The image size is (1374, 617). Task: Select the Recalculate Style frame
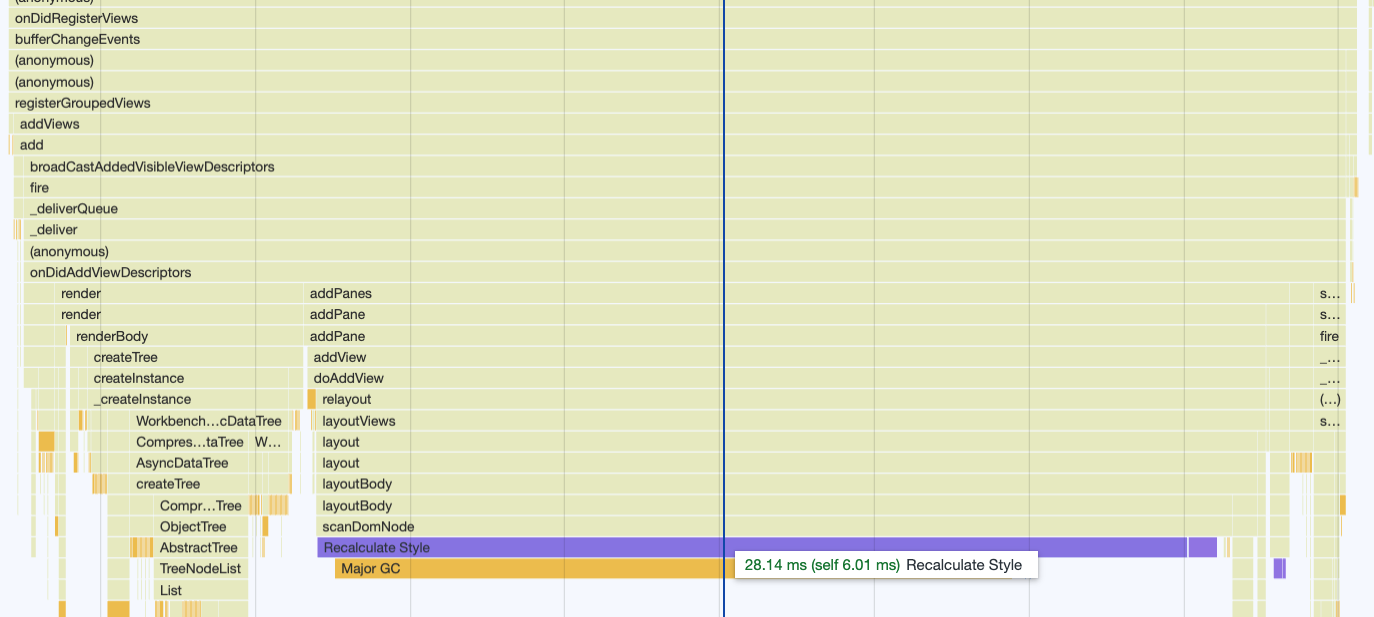500,547
